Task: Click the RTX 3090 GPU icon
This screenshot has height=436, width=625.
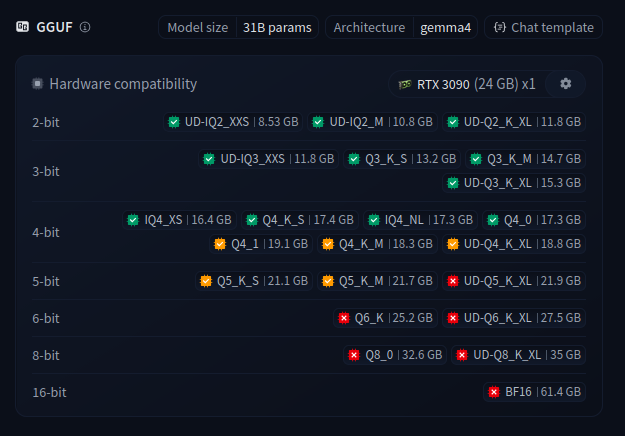Action: pos(405,84)
